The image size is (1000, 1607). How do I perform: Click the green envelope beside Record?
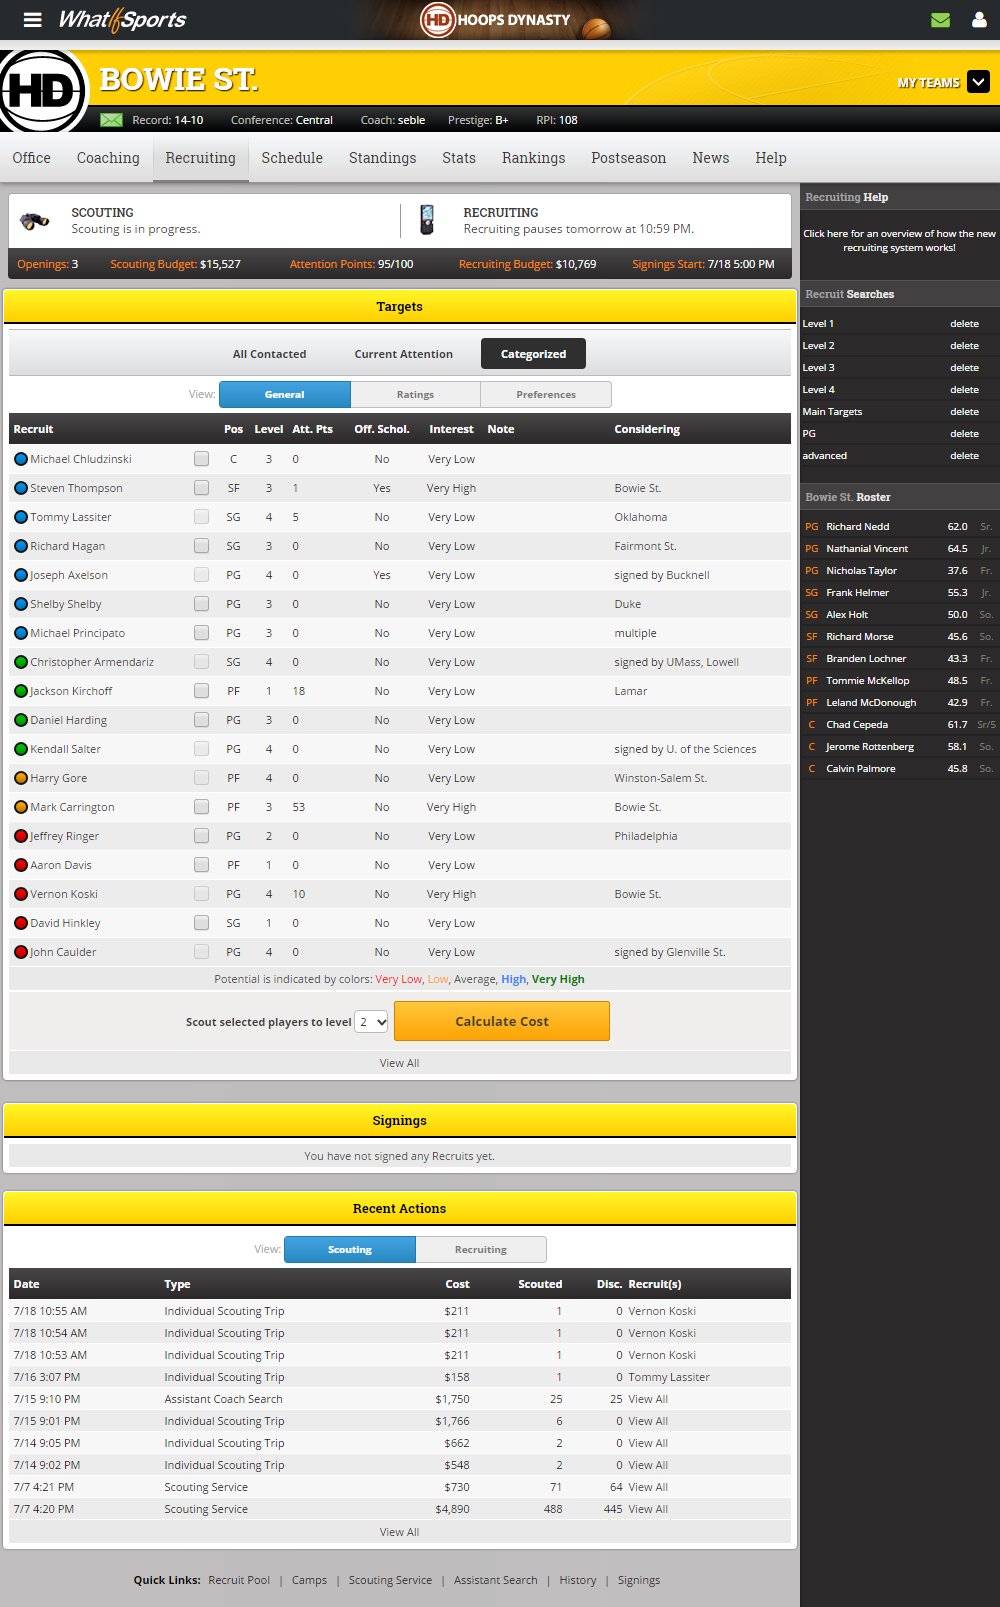click(112, 120)
